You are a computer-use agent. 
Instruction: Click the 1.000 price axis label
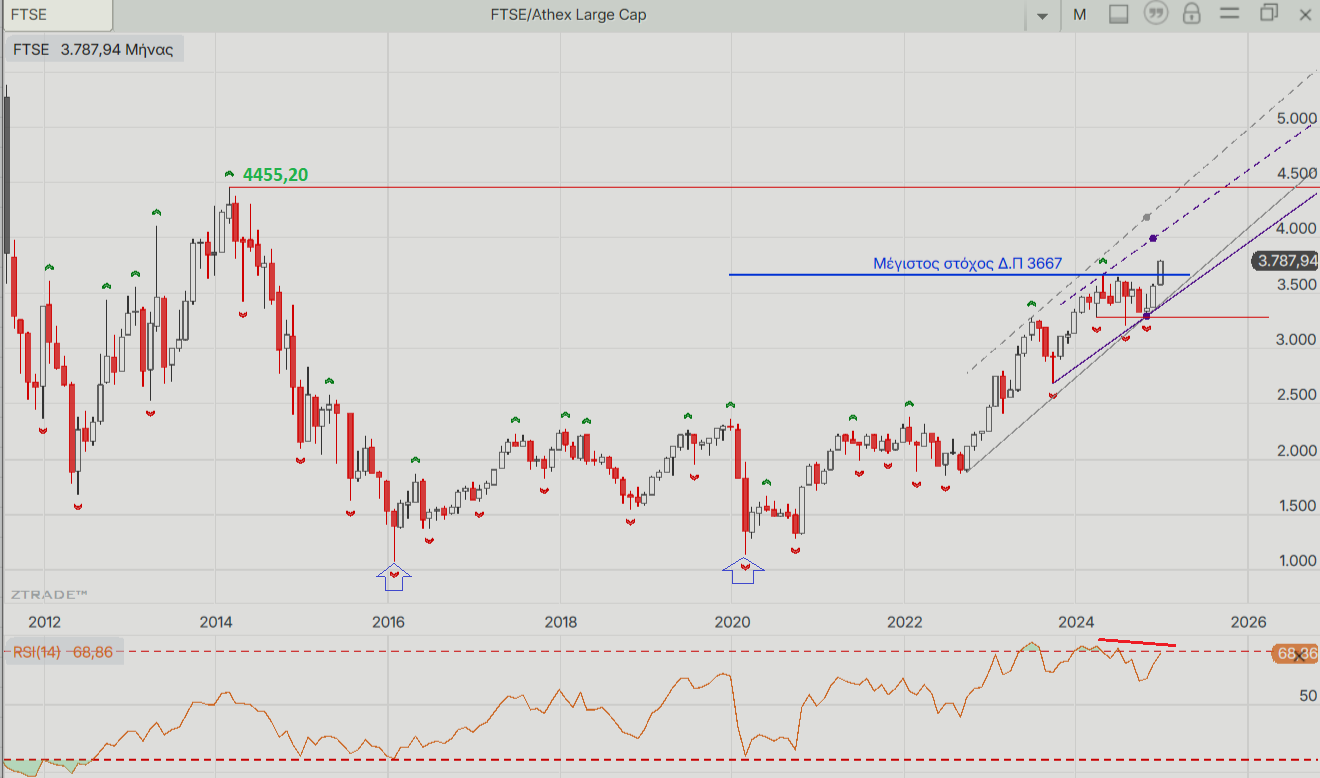click(x=1297, y=561)
